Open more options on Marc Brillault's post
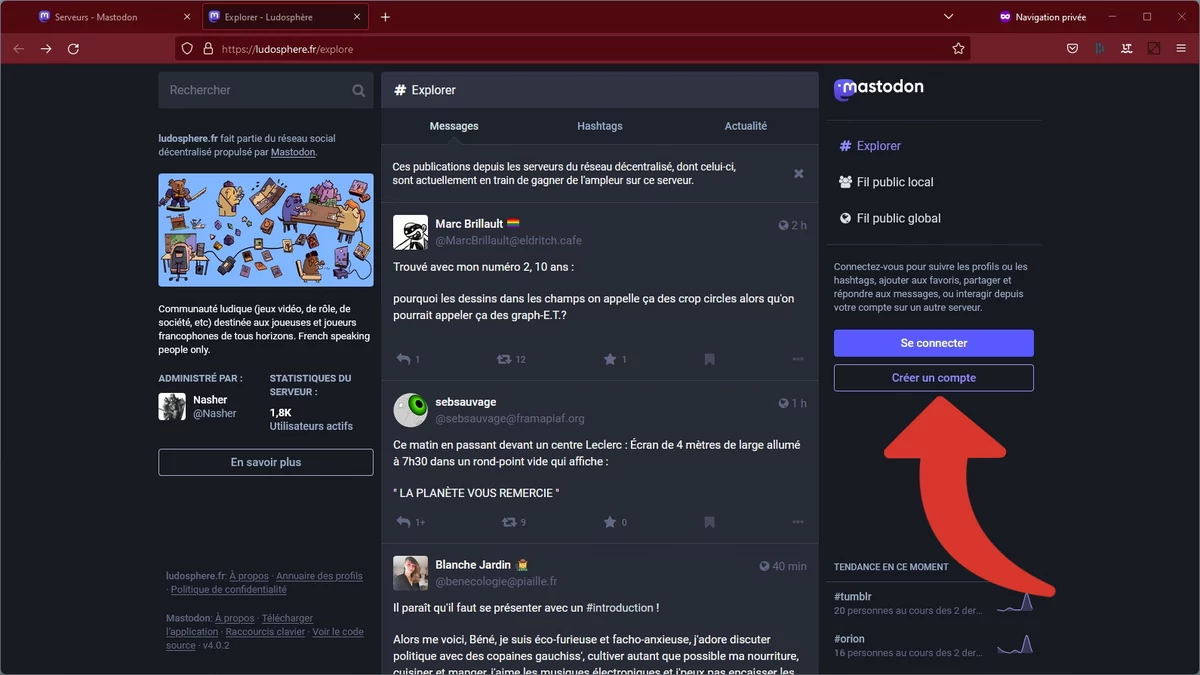This screenshot has width=1200, height=675. pos(798,359)
